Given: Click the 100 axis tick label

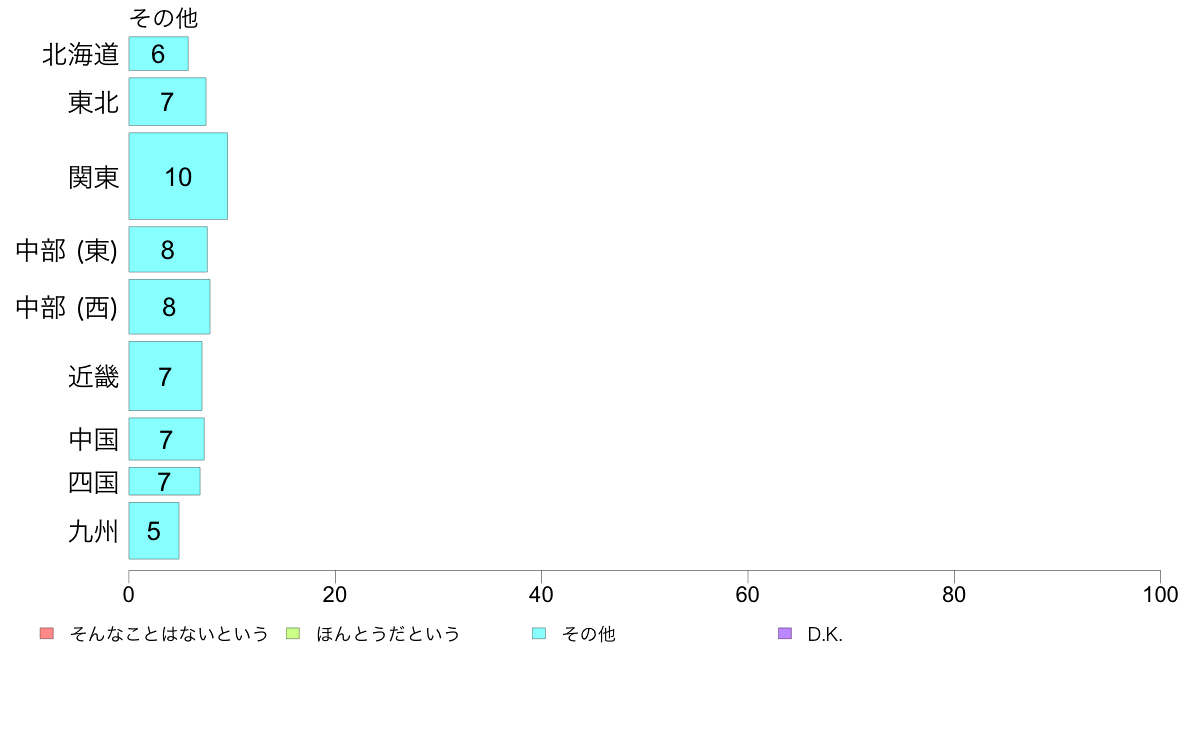Looking at the screenshot, I should (x=1160, y=594).
